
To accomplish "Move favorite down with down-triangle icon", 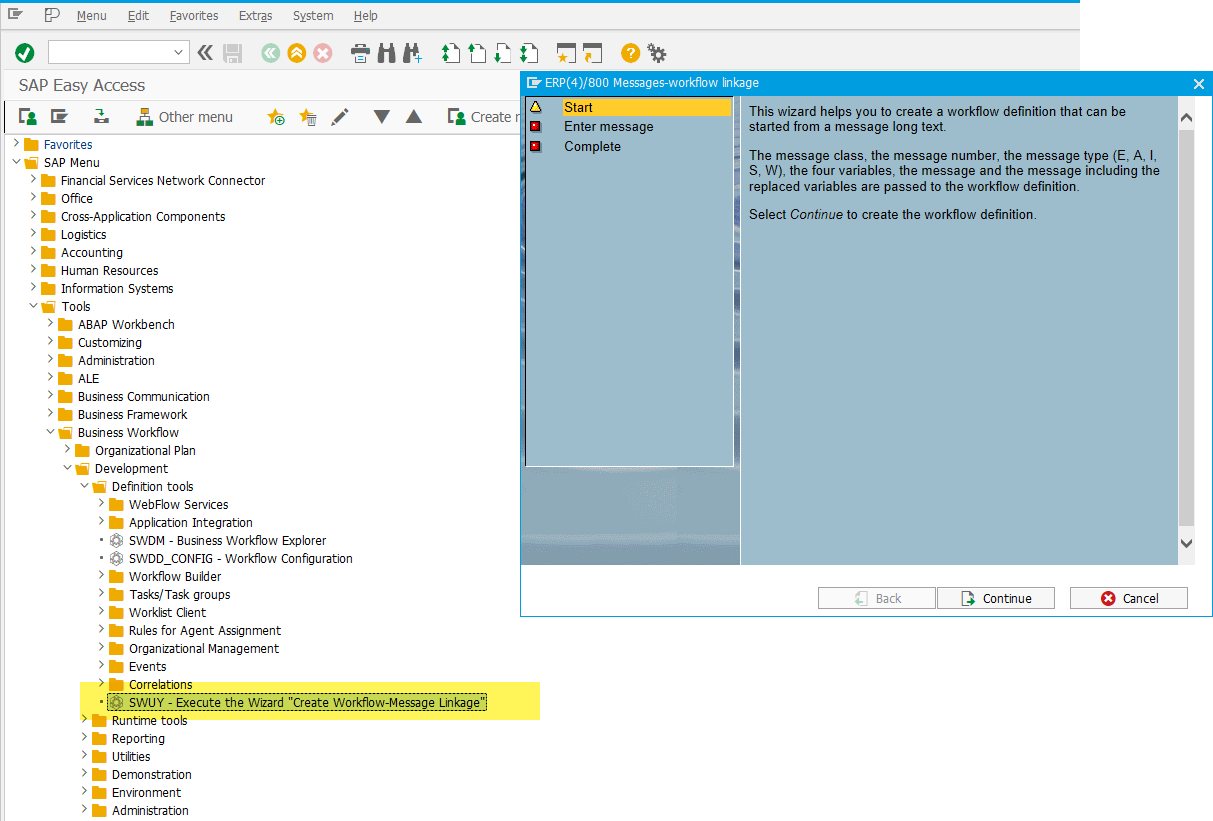I will click(381, 117).
